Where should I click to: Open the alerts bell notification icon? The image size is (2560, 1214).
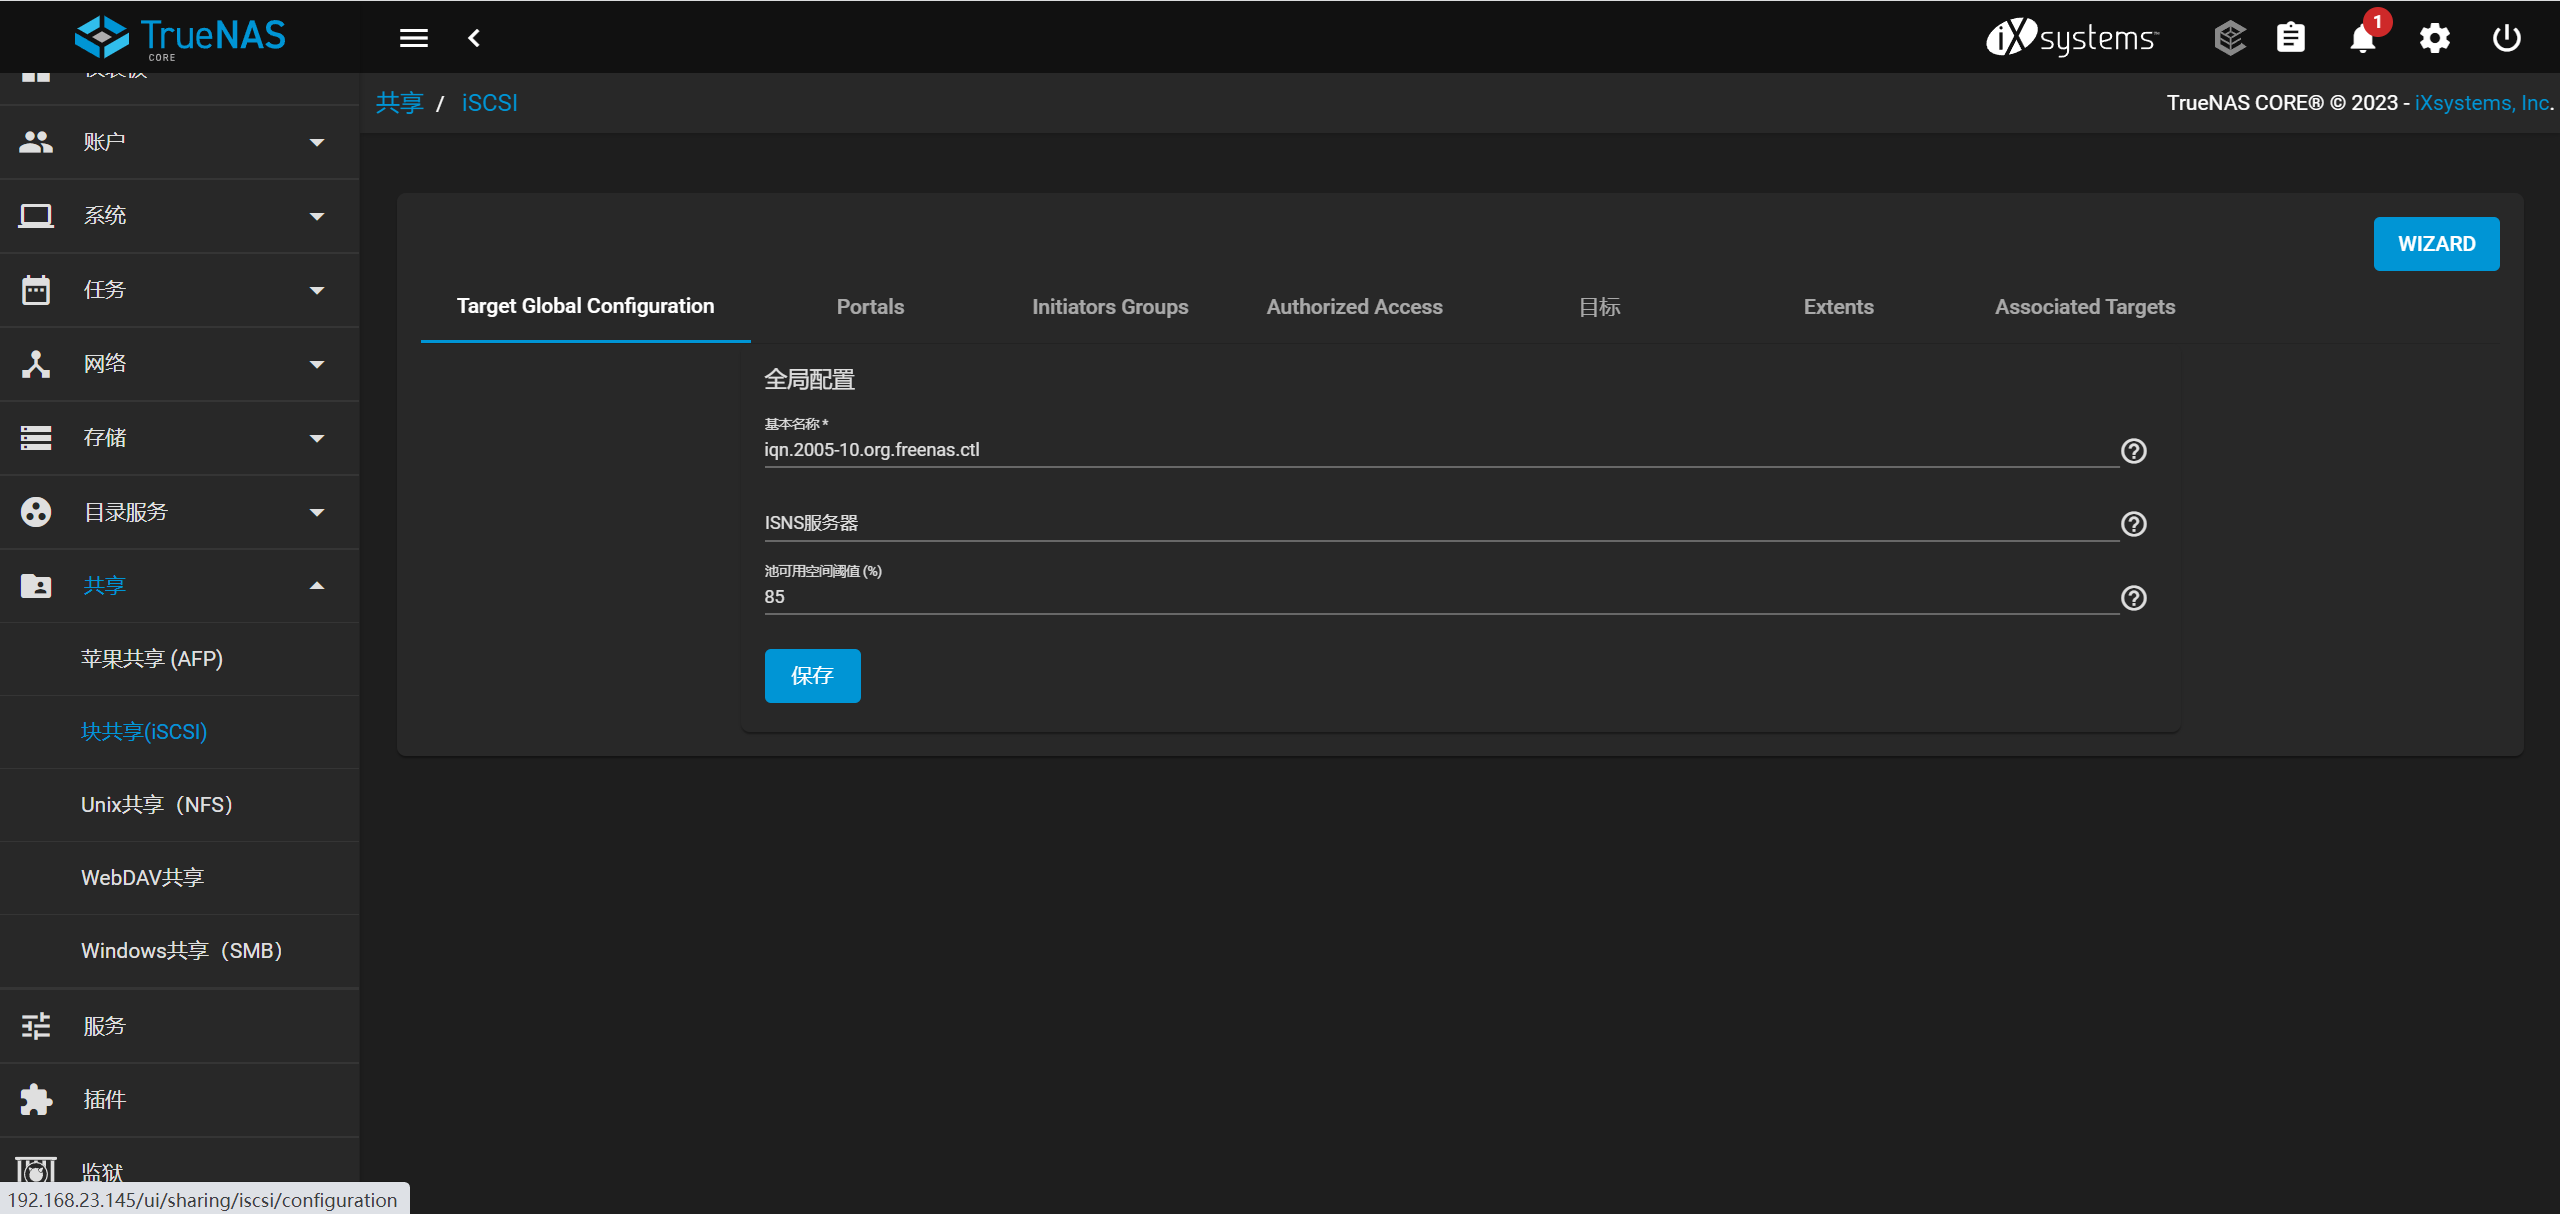(2362, 39)
